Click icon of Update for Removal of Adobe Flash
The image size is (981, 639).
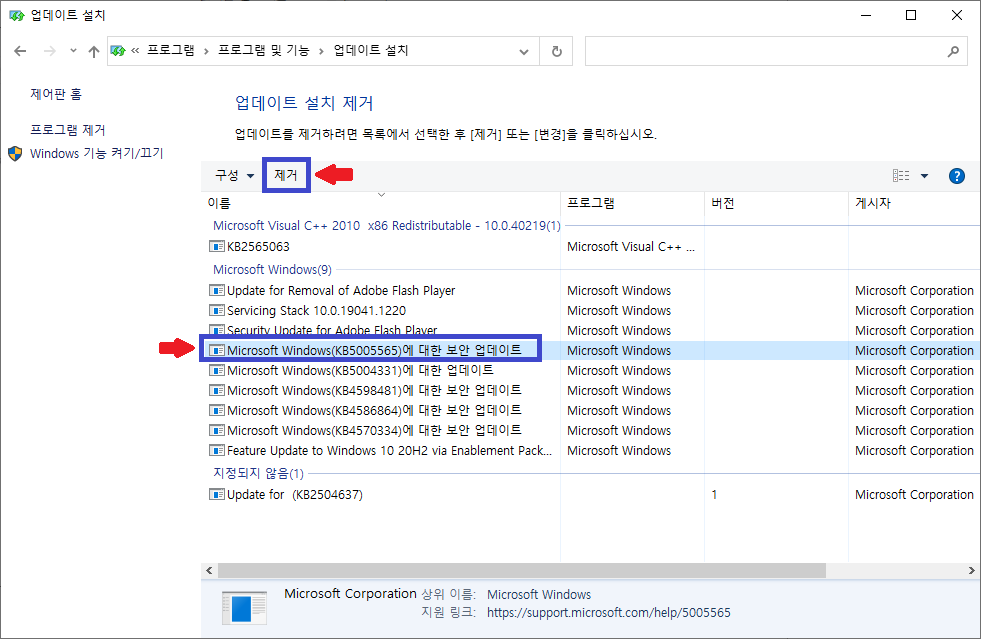[216, 290]
